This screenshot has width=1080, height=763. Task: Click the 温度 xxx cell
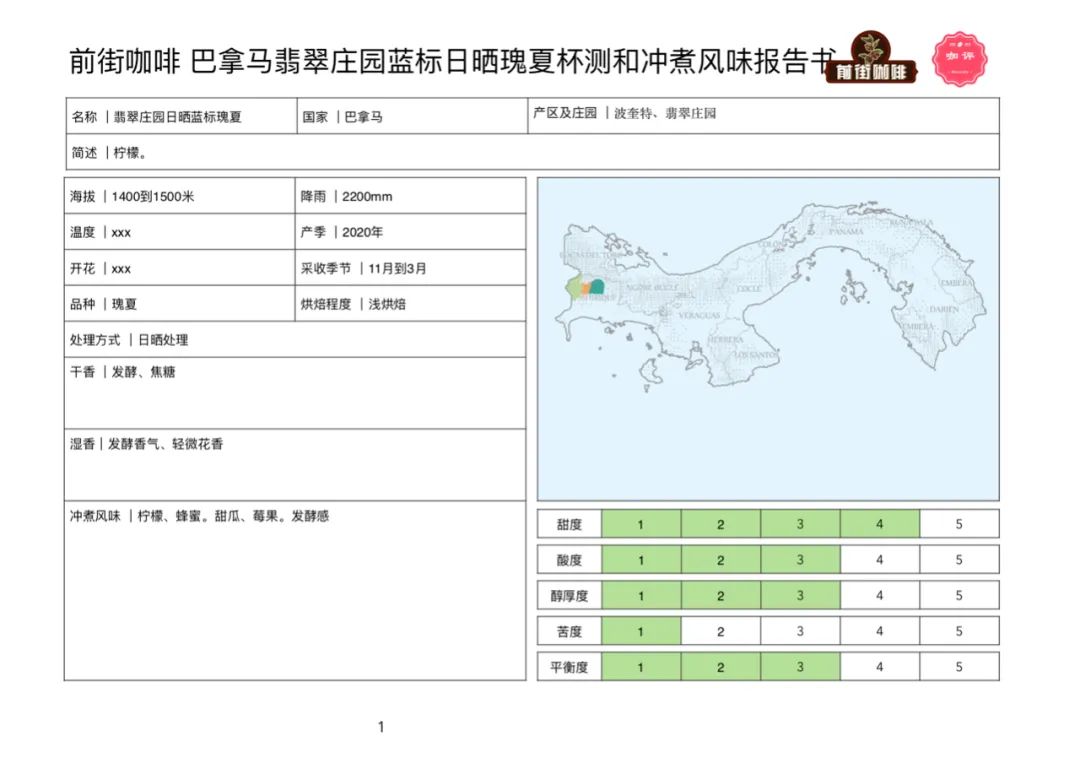180,232
